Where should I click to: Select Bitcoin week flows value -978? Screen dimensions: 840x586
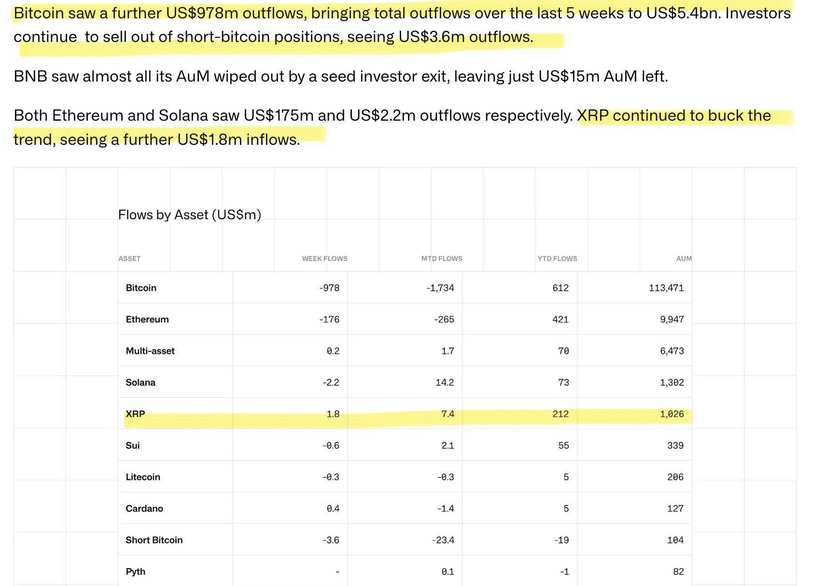click(x=329, y=288)
